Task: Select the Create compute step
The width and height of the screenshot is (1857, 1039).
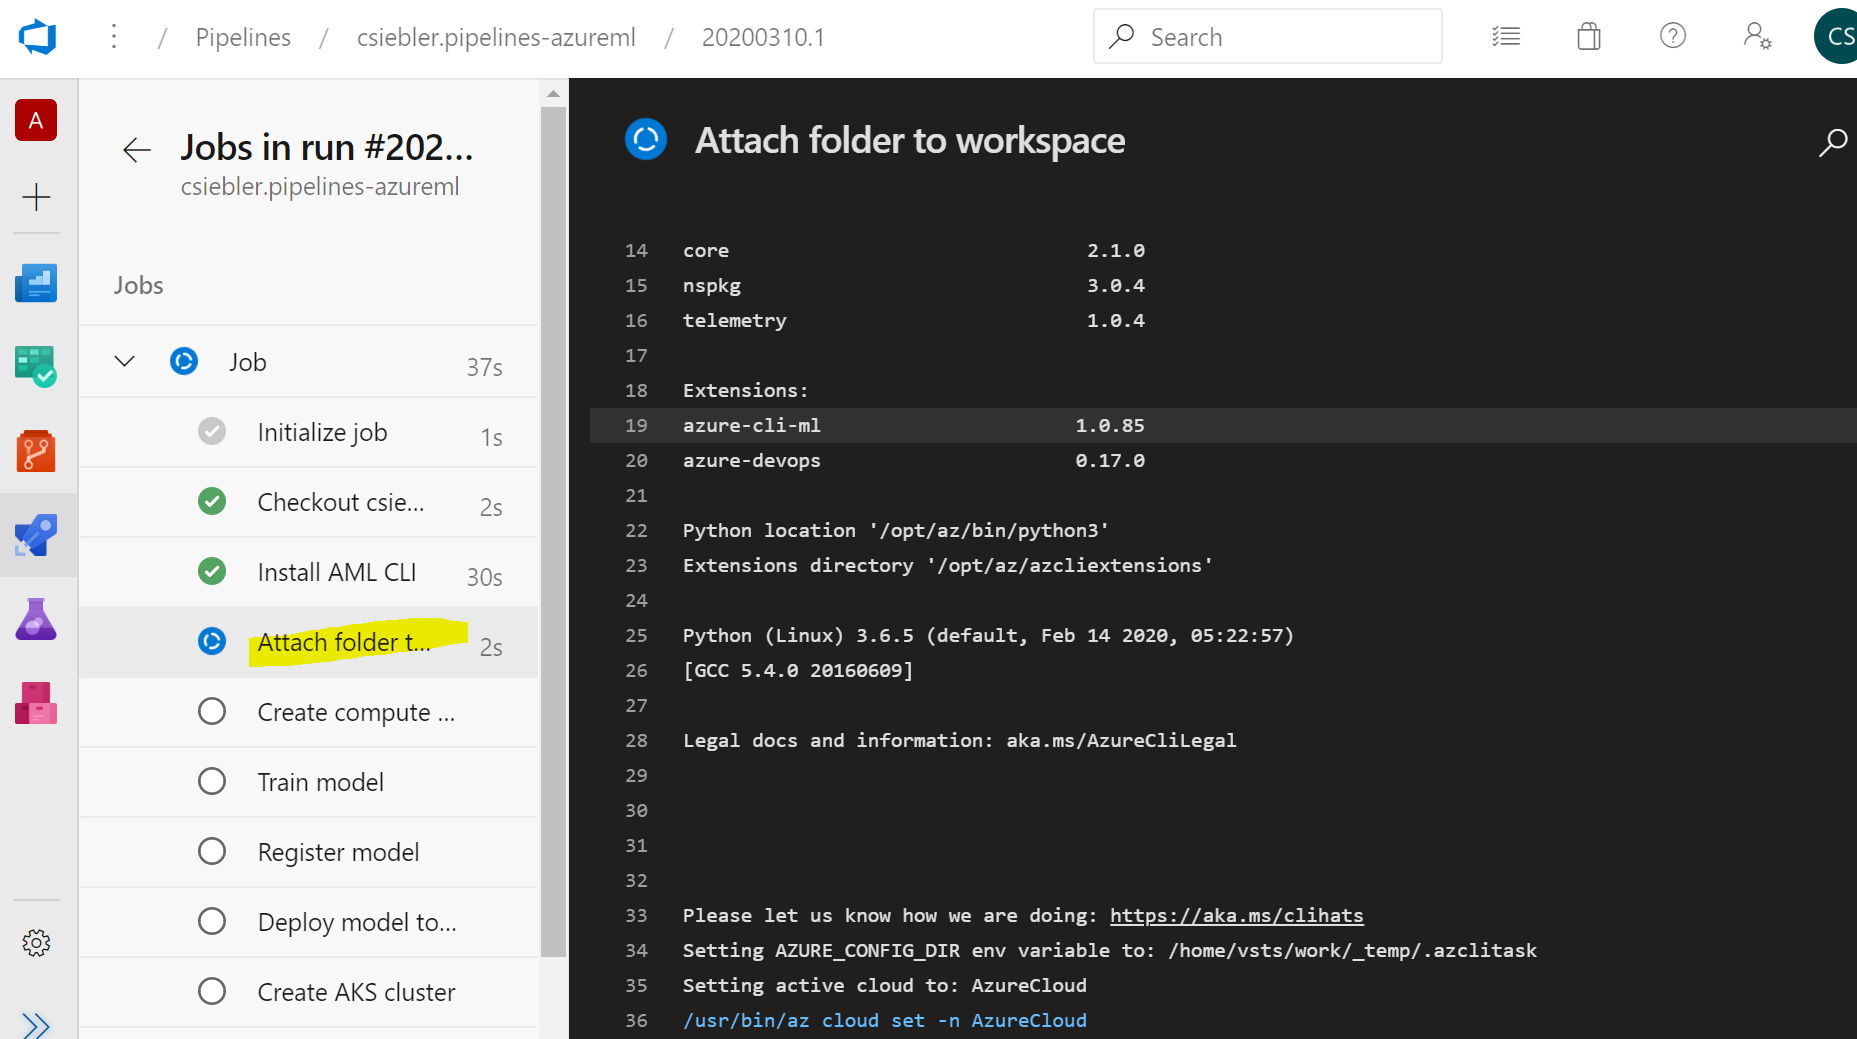Action: [309, 712]
